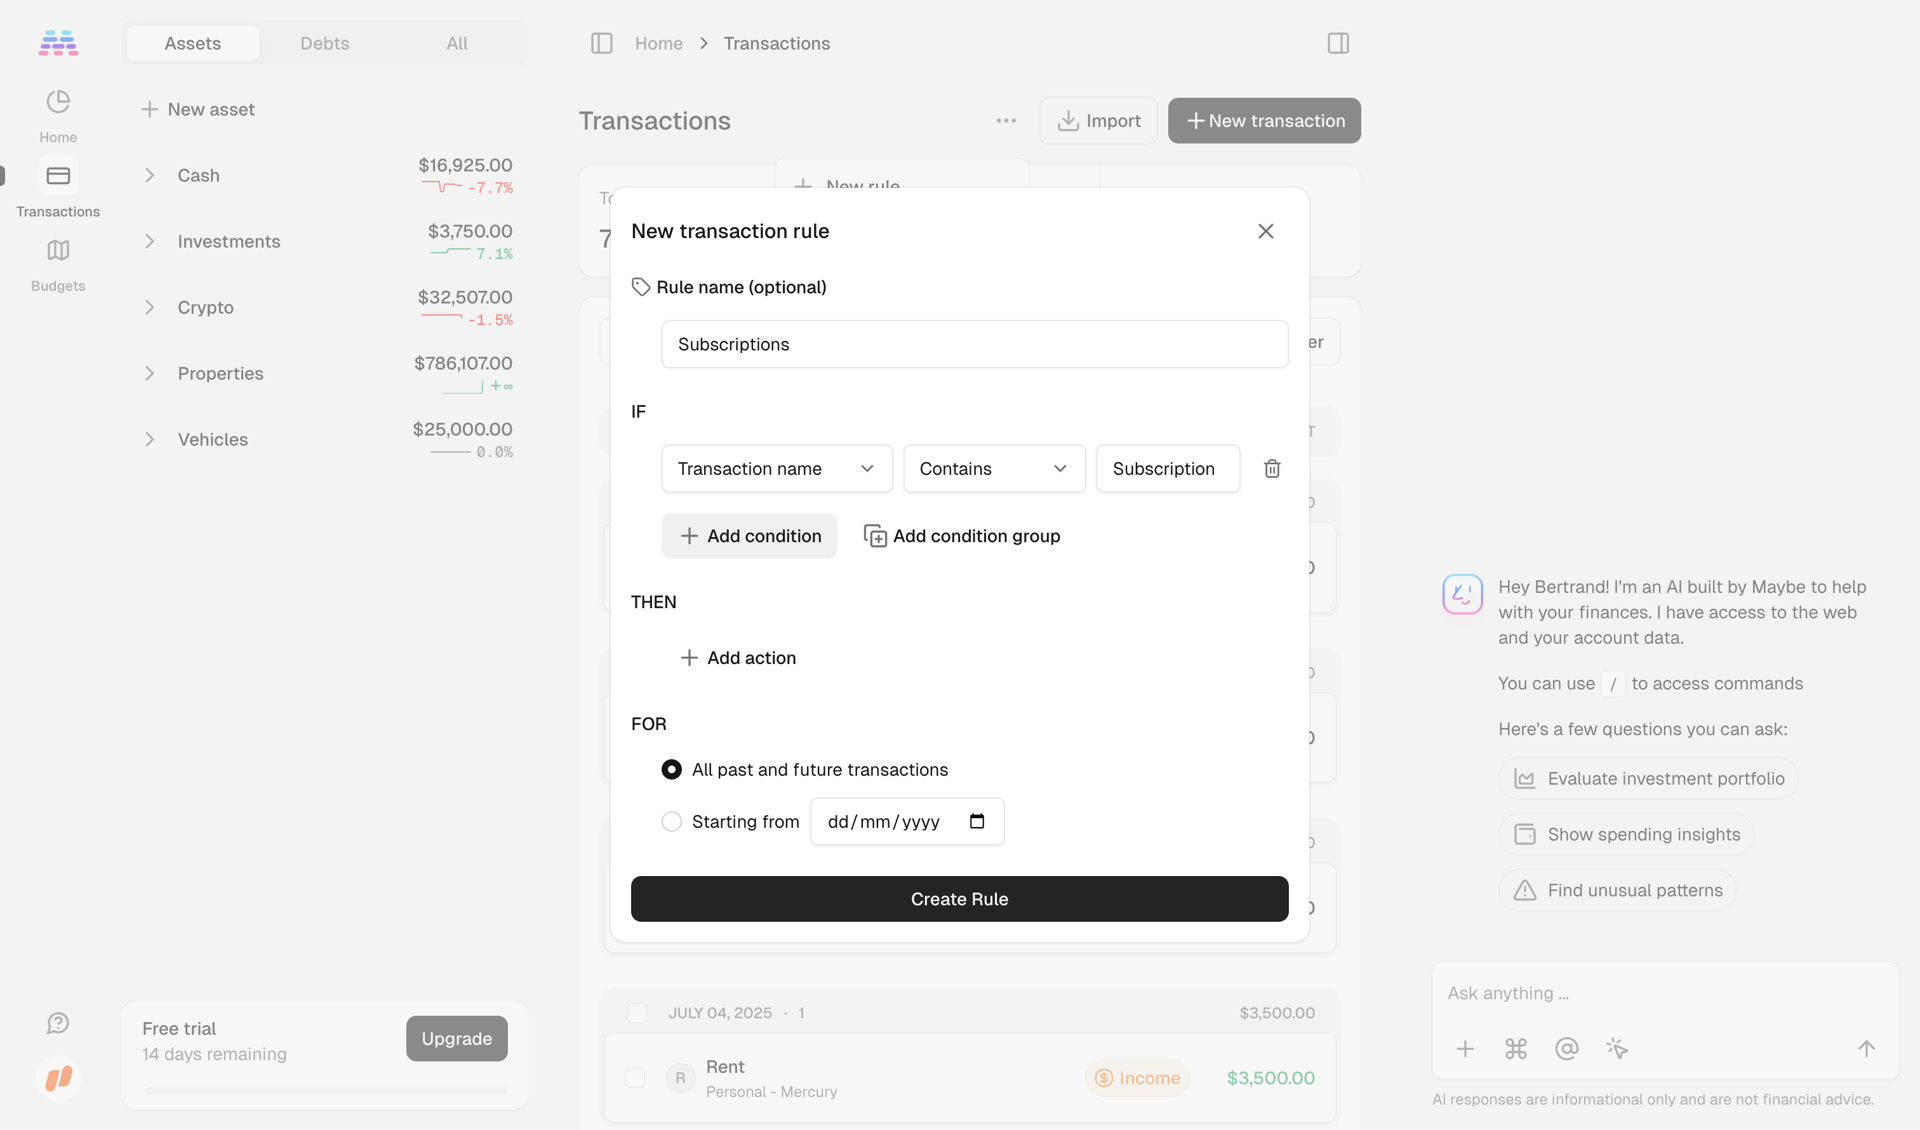Click the New transaction button
Screen dimensions: 1920x1130
coord(1263,120)
